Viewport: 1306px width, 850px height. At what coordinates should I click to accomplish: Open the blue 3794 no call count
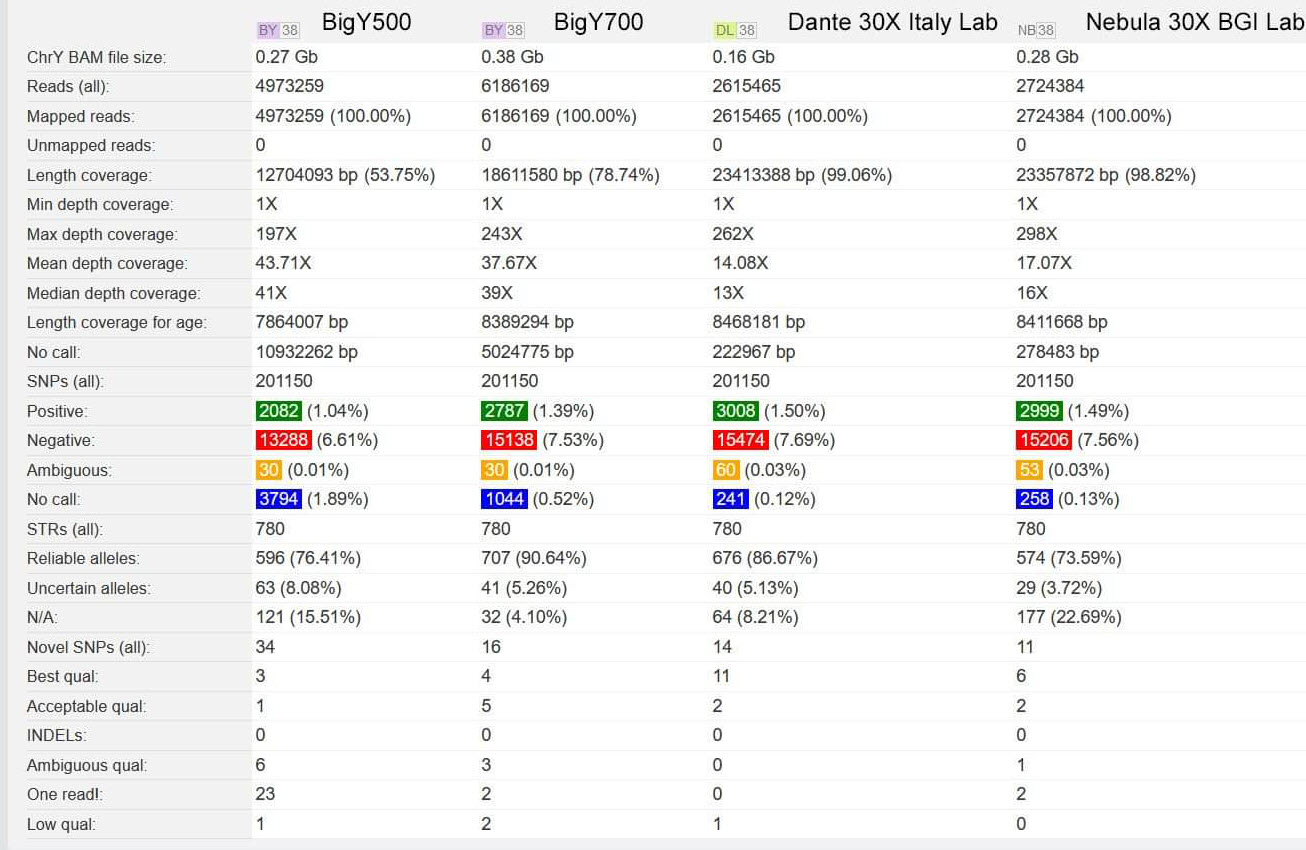(279, 499)
